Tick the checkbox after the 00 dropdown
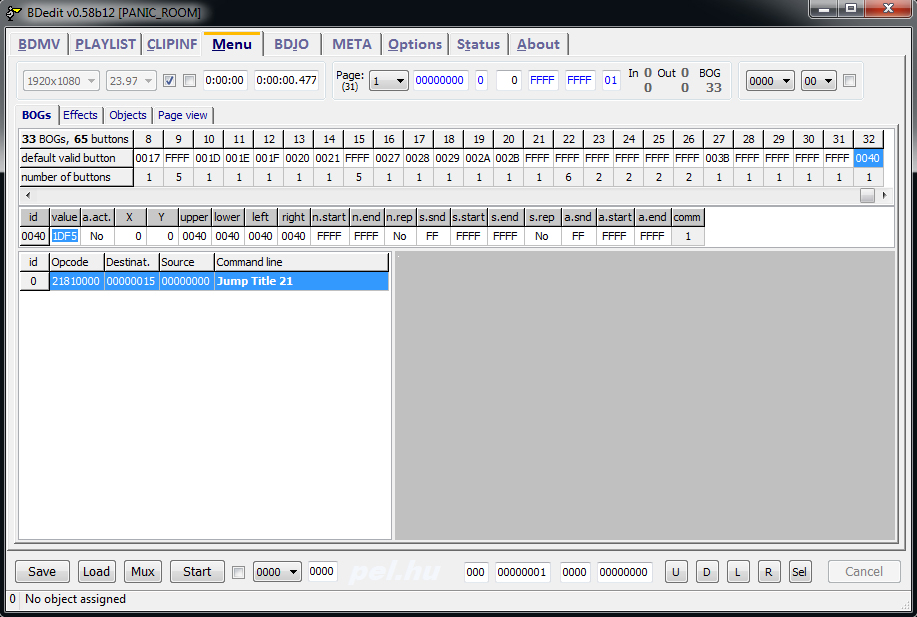 [x=850, y=81]
